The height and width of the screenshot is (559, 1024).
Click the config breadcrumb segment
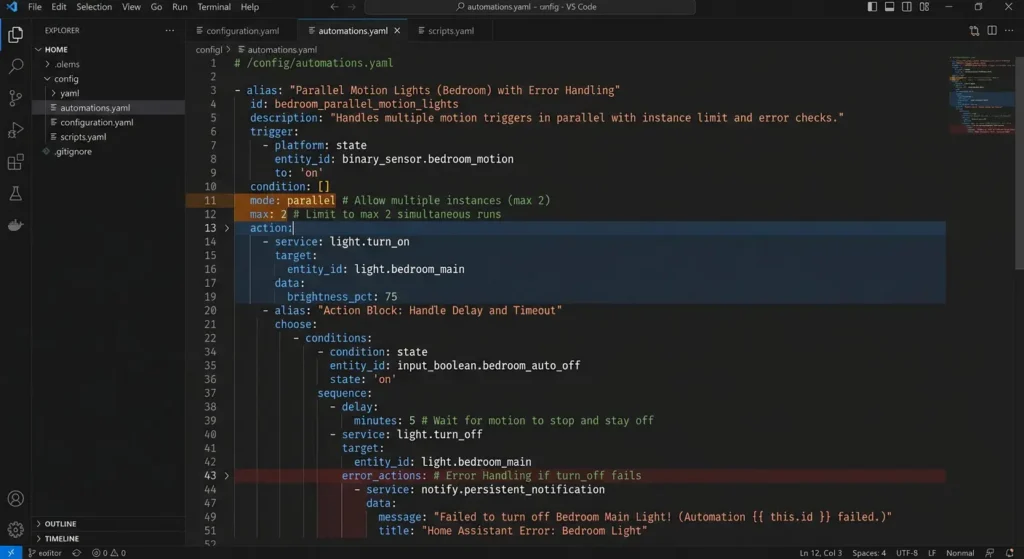click(x=209, y=50)
